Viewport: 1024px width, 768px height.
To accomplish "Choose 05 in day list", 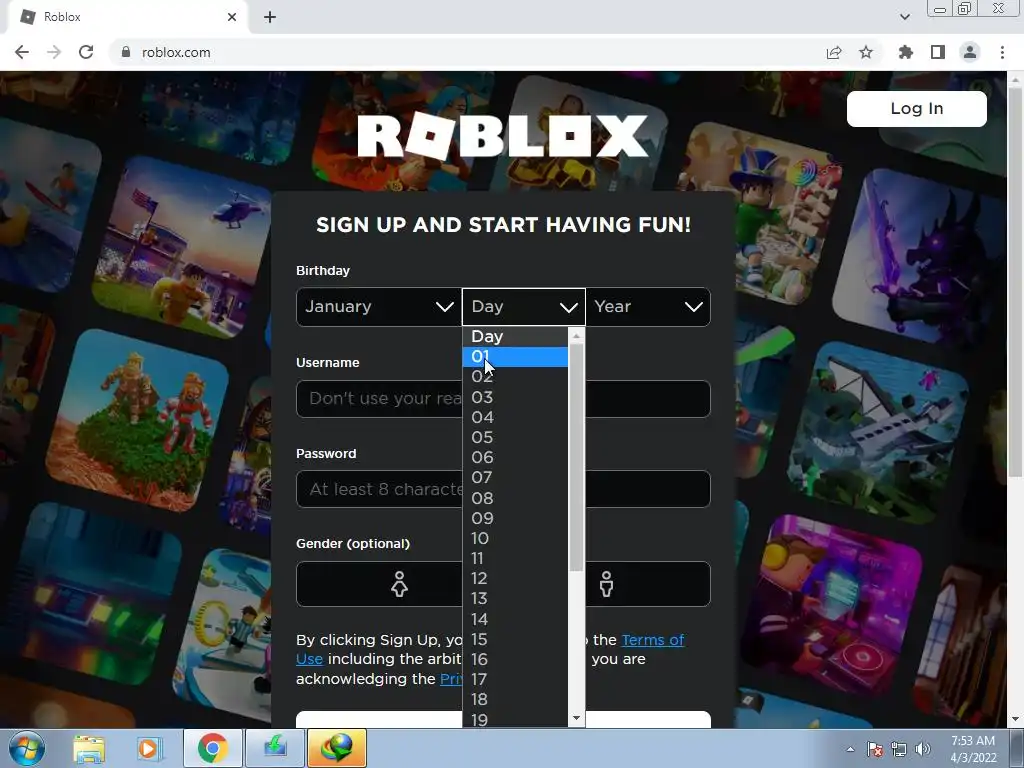I will 515,438.
